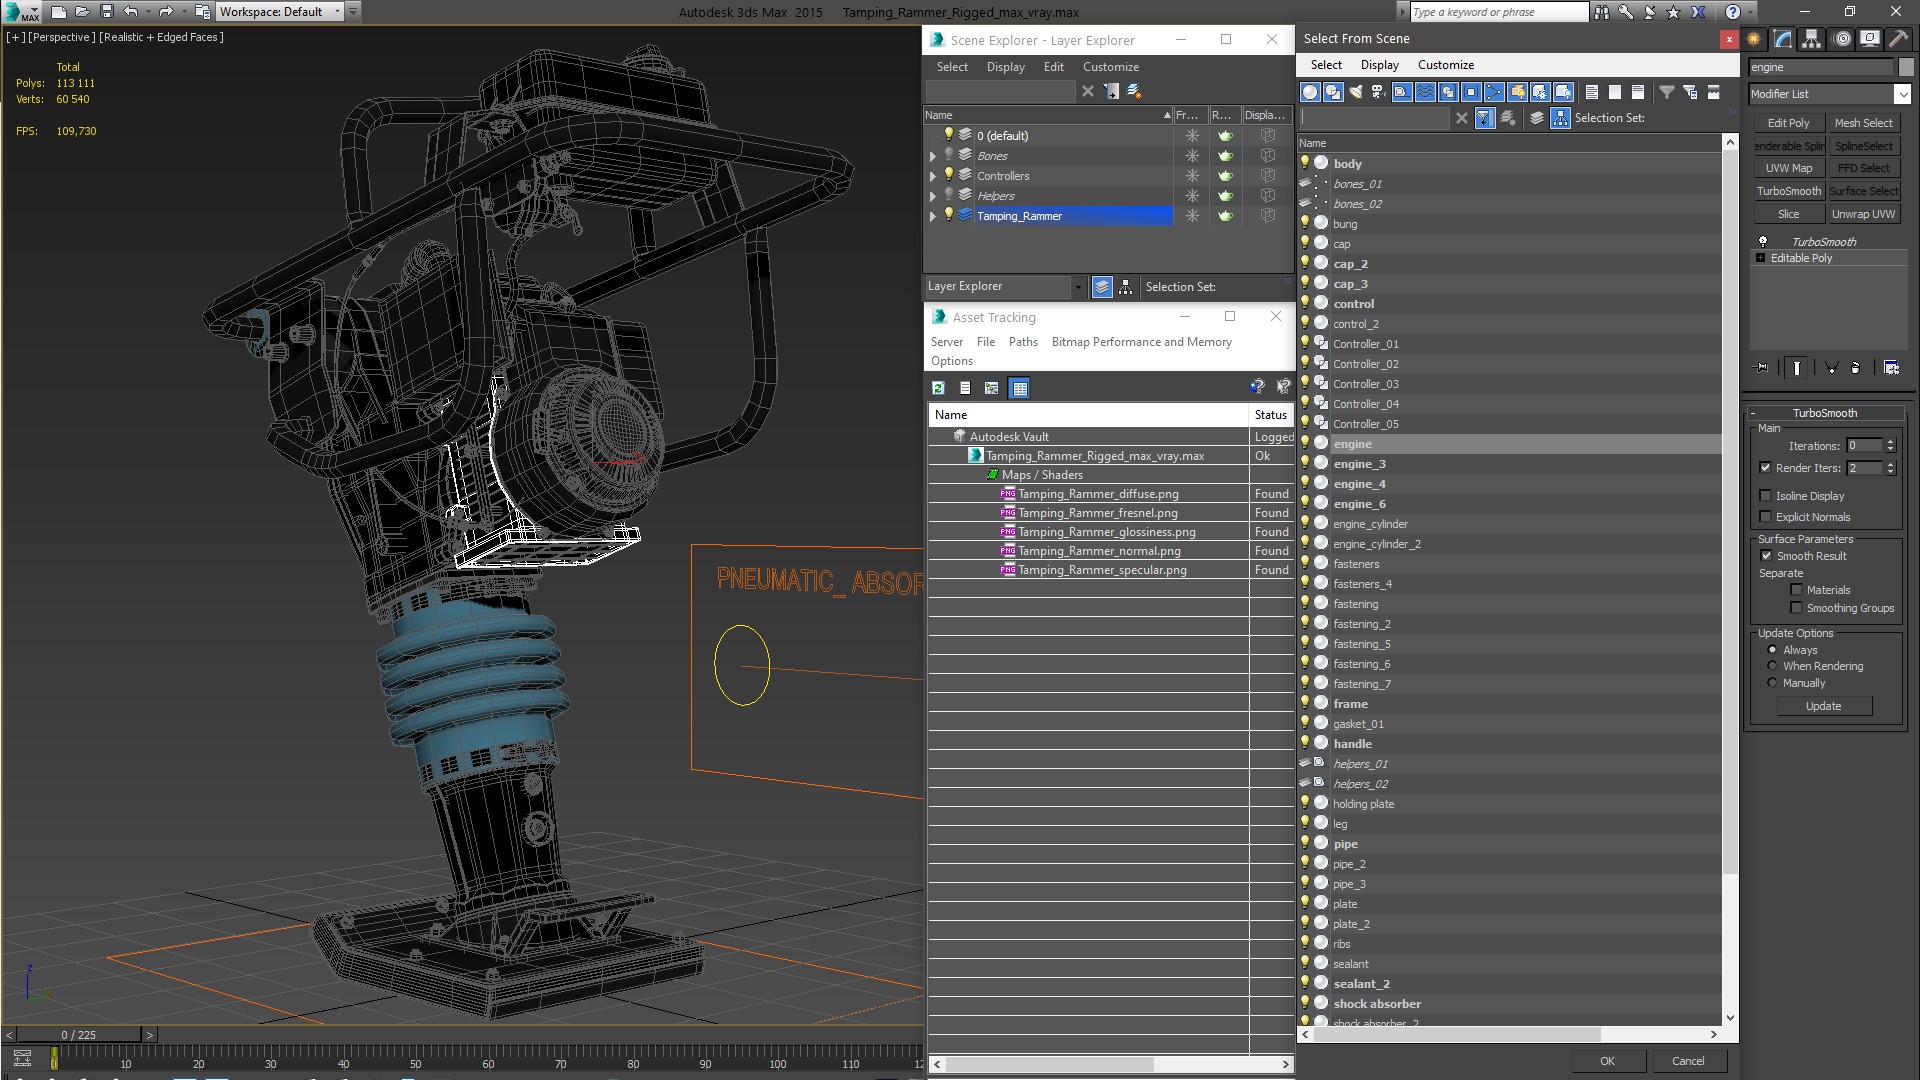Click the OK button in Select From Scene
Image resolution: width=1920 pixels, height=1080 pixels.
click(1607, 1061)
